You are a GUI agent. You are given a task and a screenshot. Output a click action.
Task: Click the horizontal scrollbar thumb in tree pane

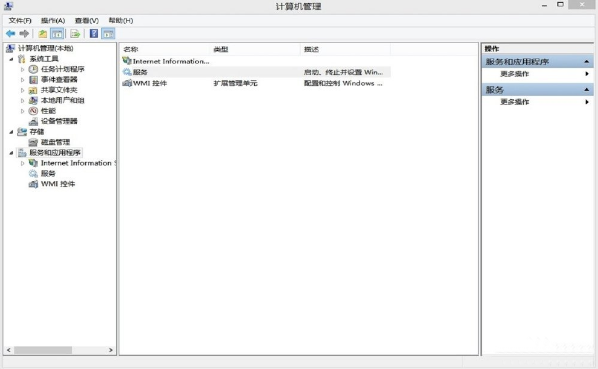(43, 350)
